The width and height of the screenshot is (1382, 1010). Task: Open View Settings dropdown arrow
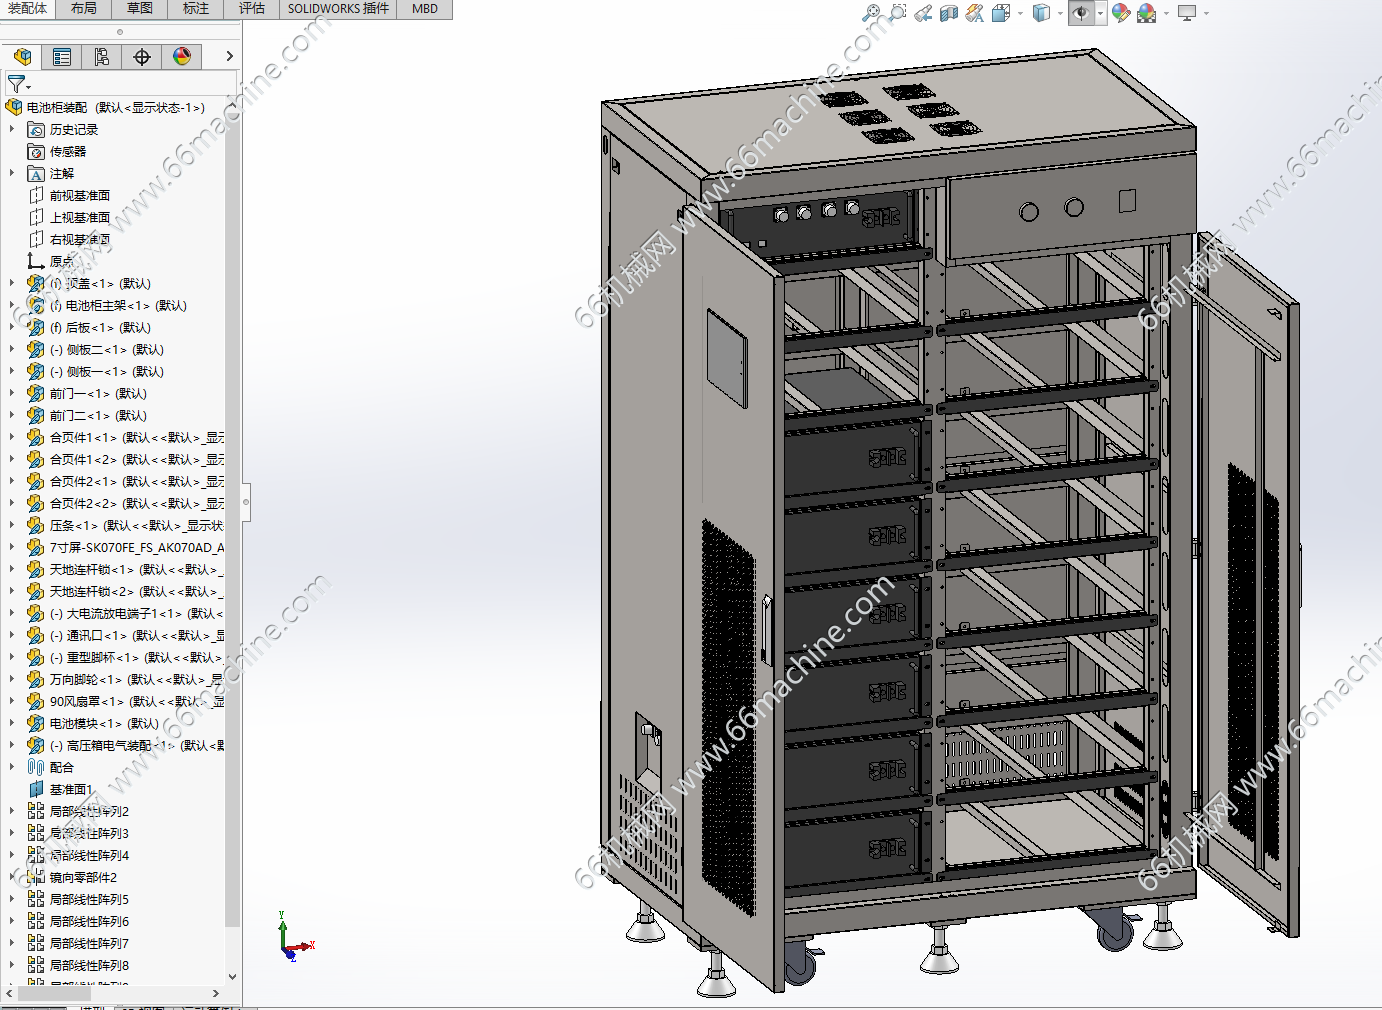click(x=1206, y=14)
